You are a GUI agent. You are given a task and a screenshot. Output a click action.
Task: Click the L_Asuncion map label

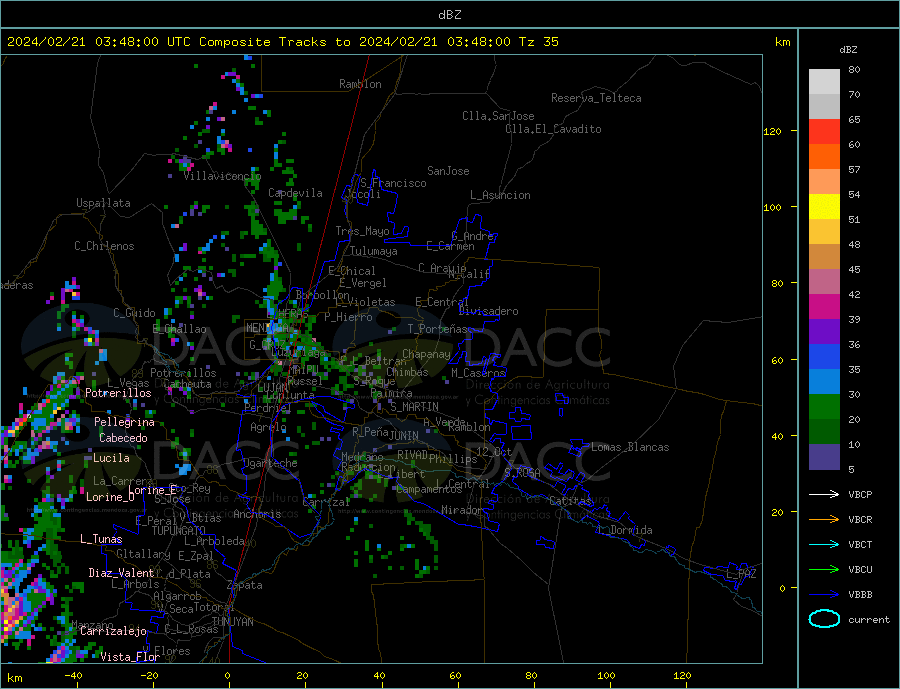point(500,195)
